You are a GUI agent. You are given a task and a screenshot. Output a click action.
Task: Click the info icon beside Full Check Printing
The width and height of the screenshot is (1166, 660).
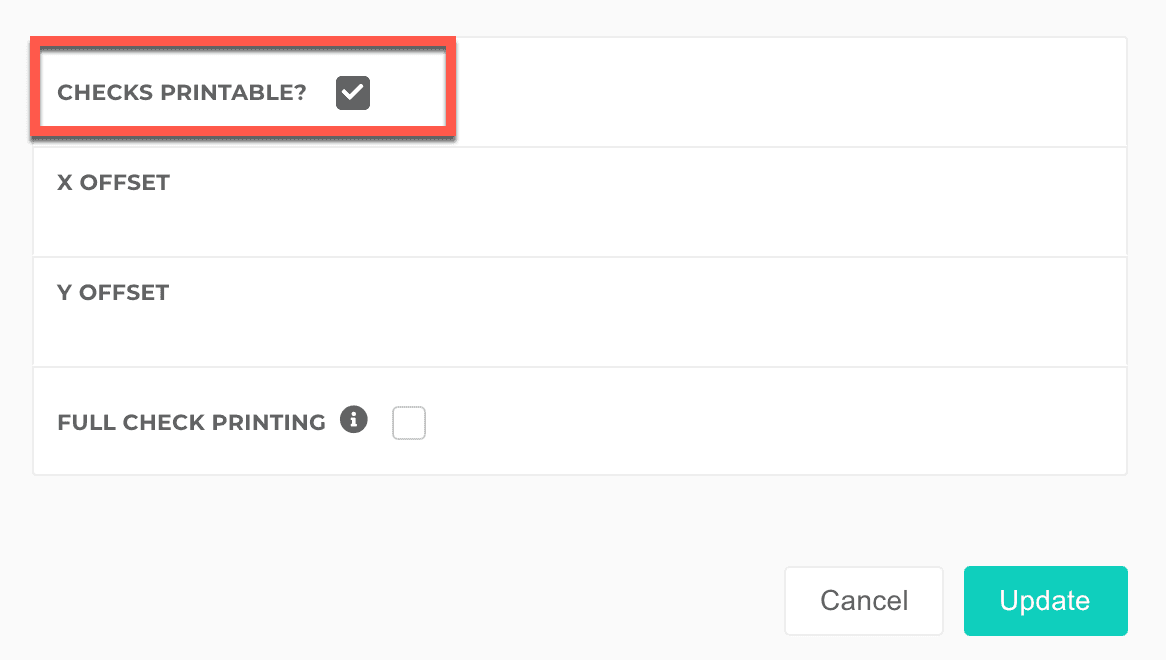pos(353,420)
